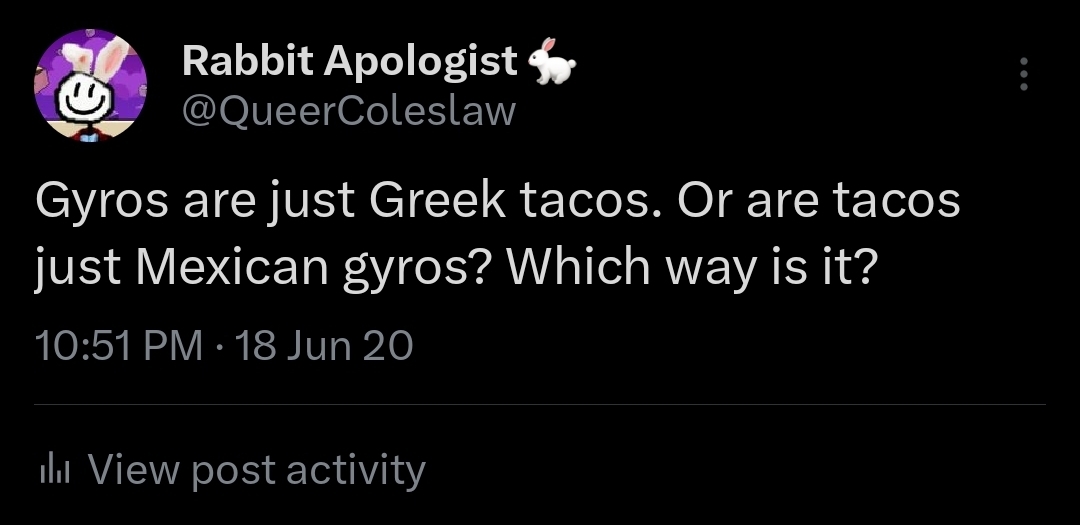Click the 18 Jun 20 date

(323, 346)
